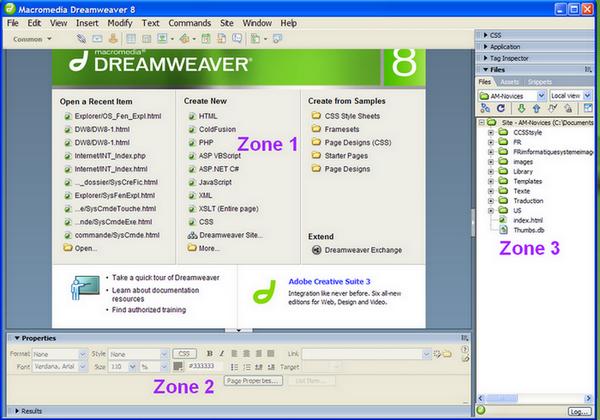600x420 pixels.
Task: Click the Insert Div Tag icon
Action: click(147, 39)
